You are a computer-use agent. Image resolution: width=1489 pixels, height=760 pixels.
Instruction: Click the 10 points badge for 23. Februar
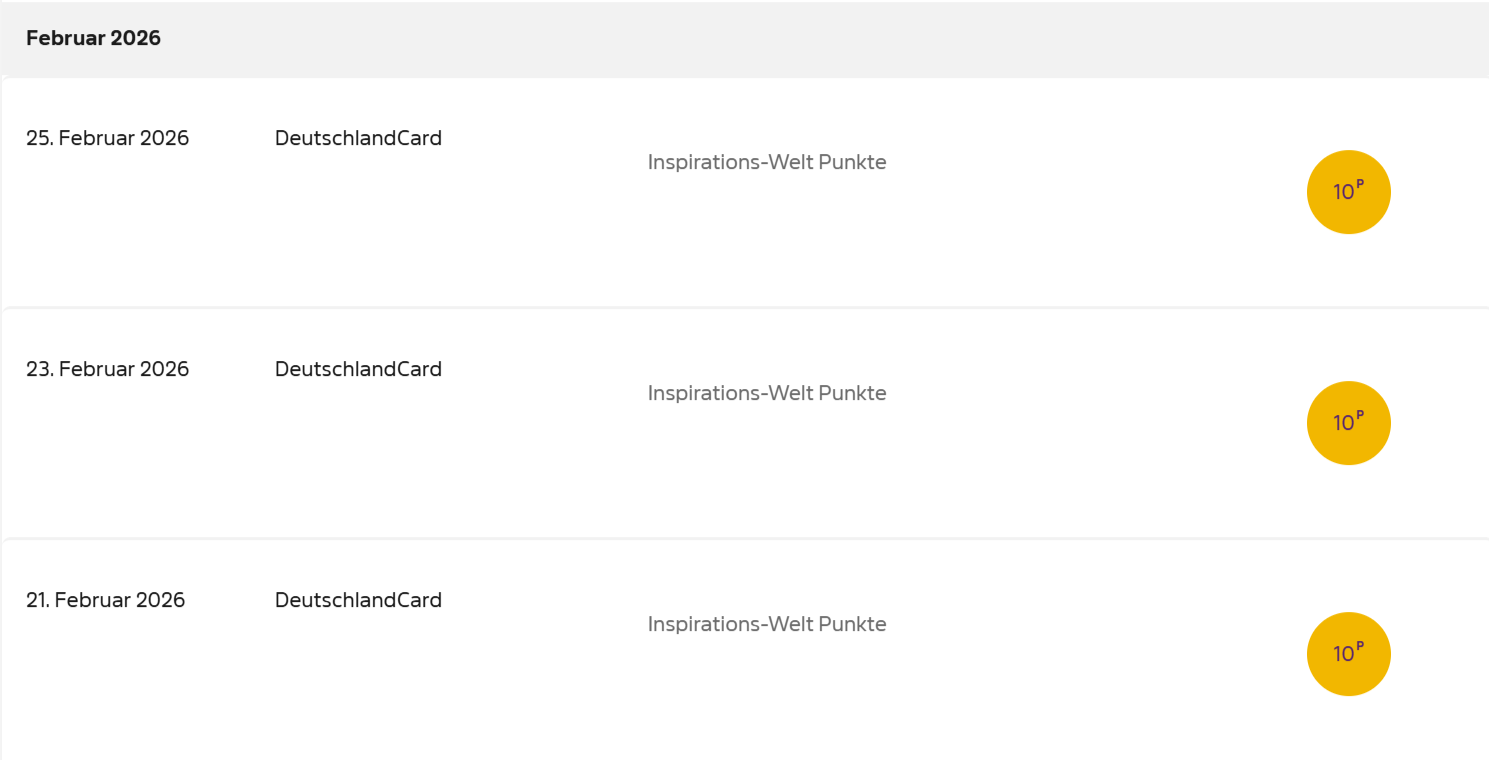pos(1348,423)
